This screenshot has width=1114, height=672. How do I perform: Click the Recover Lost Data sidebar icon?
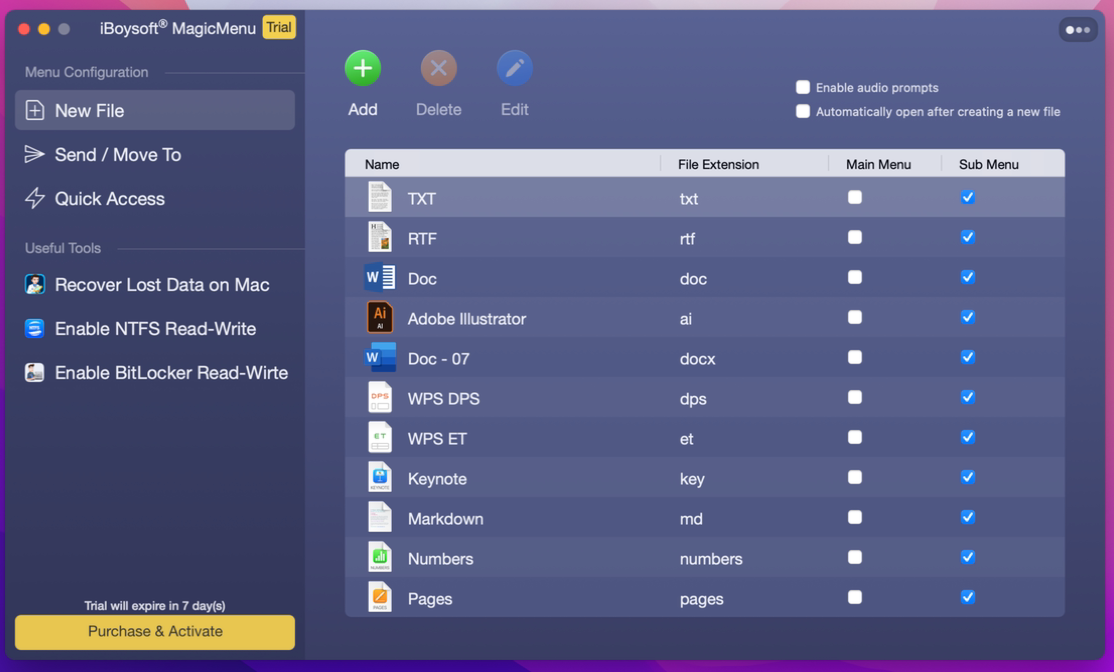point(34,284)
